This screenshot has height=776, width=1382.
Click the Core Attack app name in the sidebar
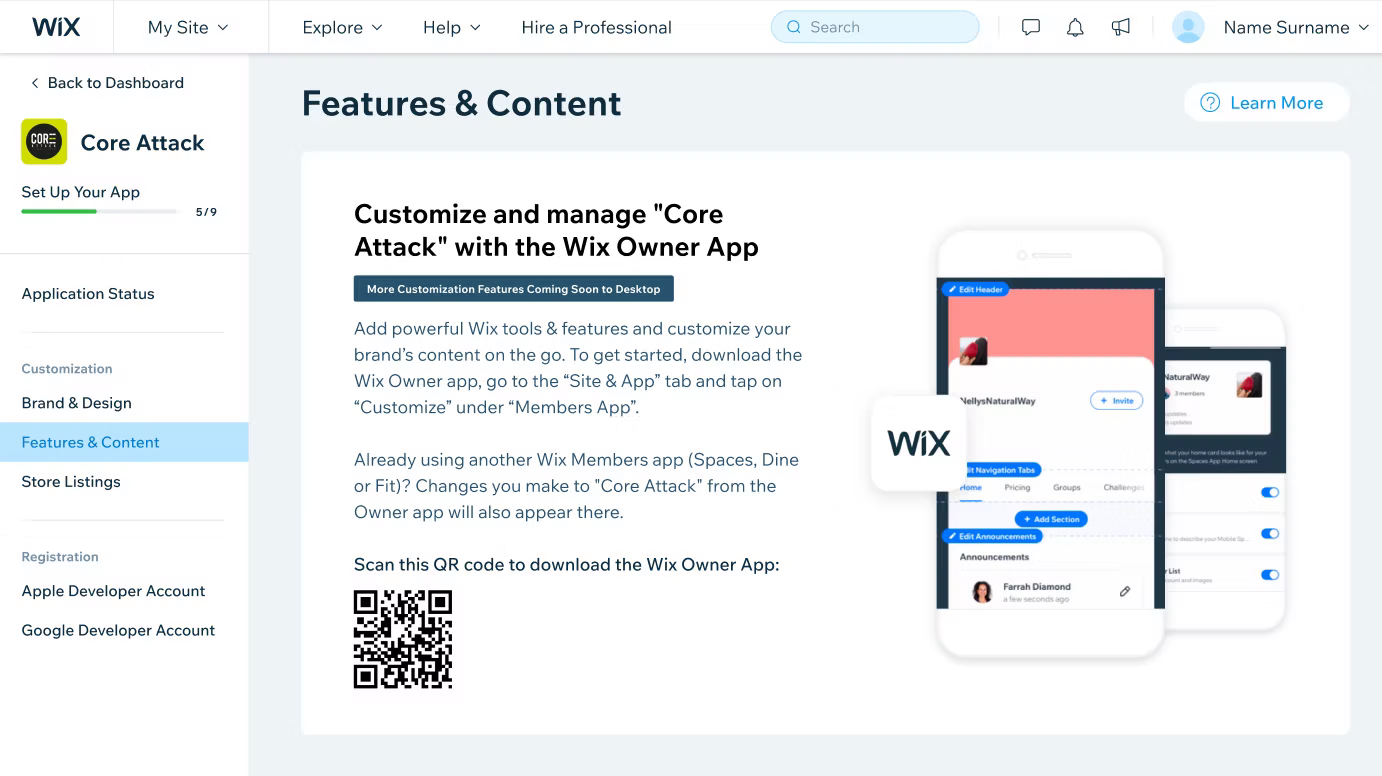142,143
